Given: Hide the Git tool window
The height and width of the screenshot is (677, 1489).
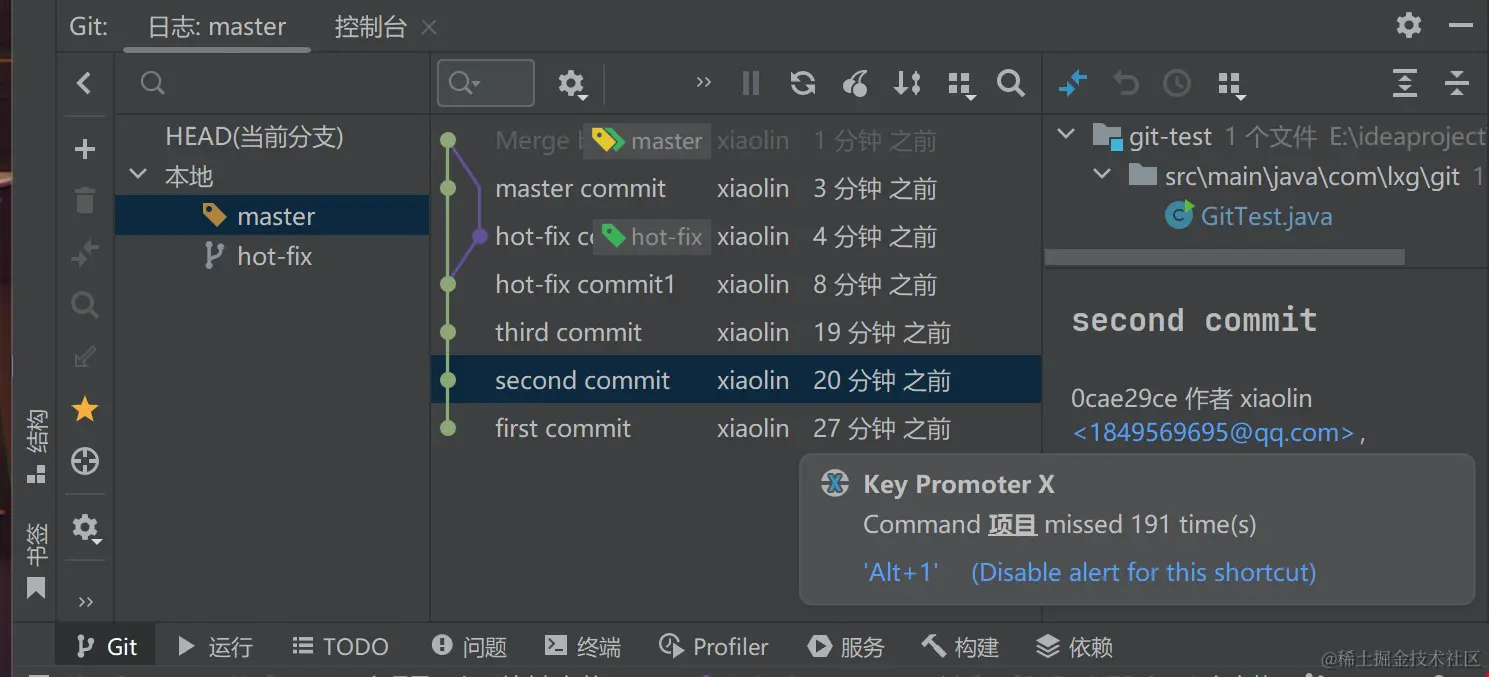Looking at the screenshot, I should click(1461, 26).
